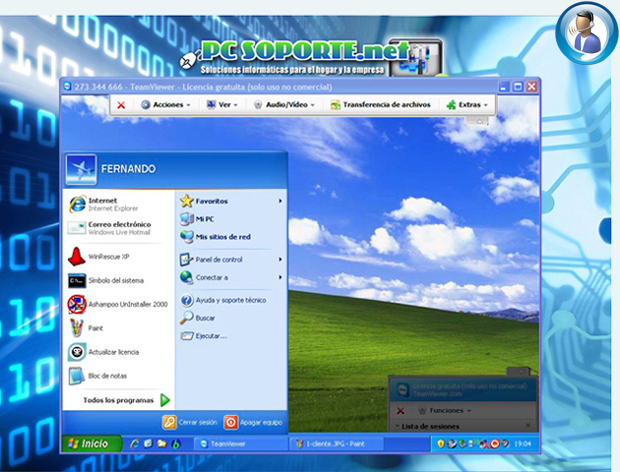Open Paint from the Start menu

(98, 327)
